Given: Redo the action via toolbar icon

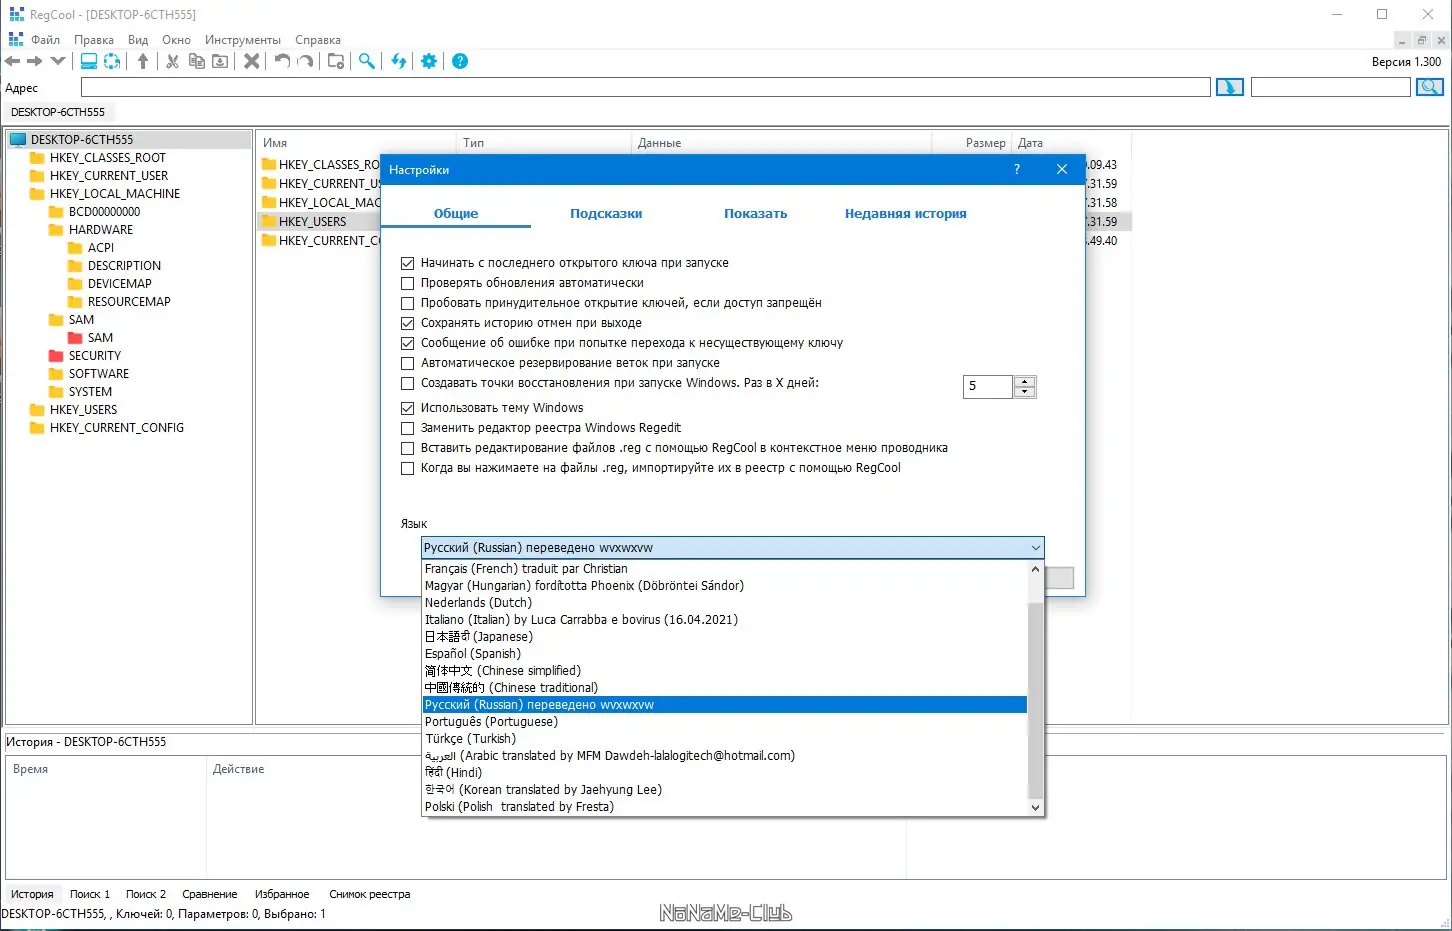Looking at the screenshot, I should pyautogui.click(x=306, y=61).
